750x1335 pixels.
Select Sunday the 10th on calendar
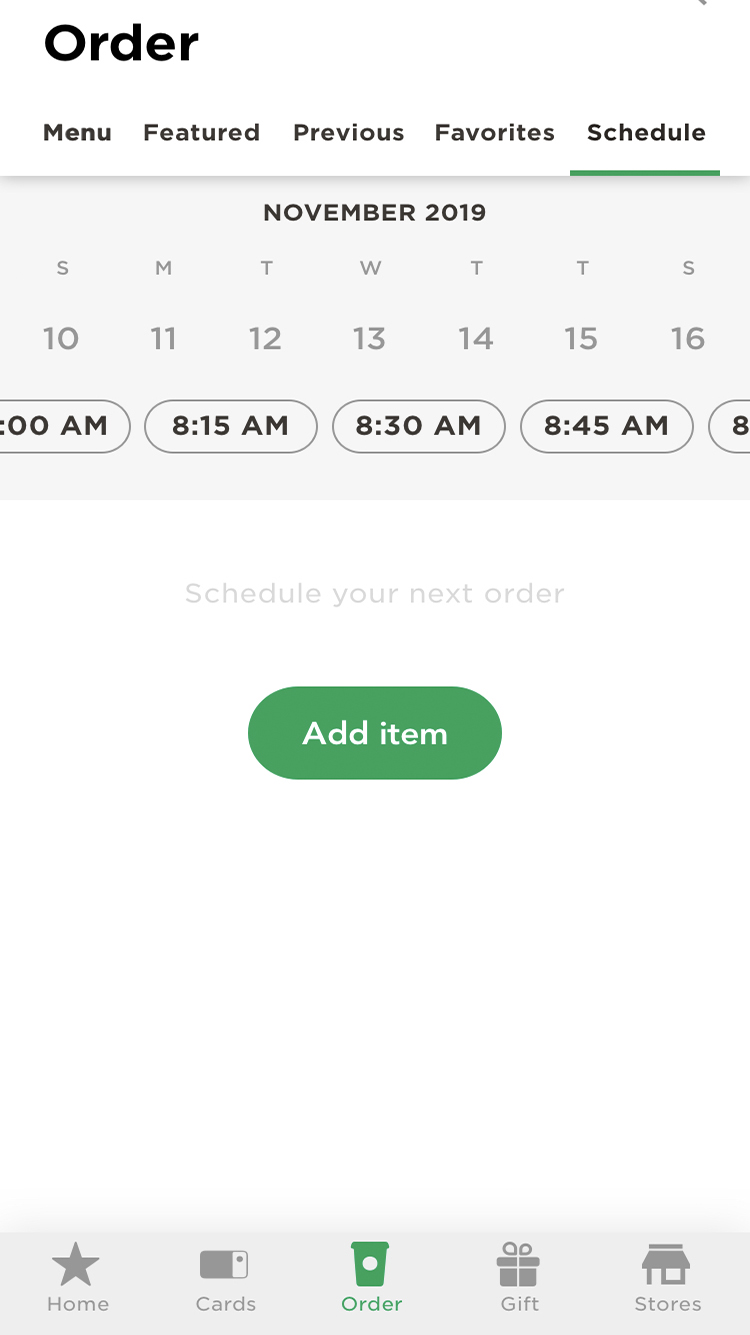click(x=61, y=339)
